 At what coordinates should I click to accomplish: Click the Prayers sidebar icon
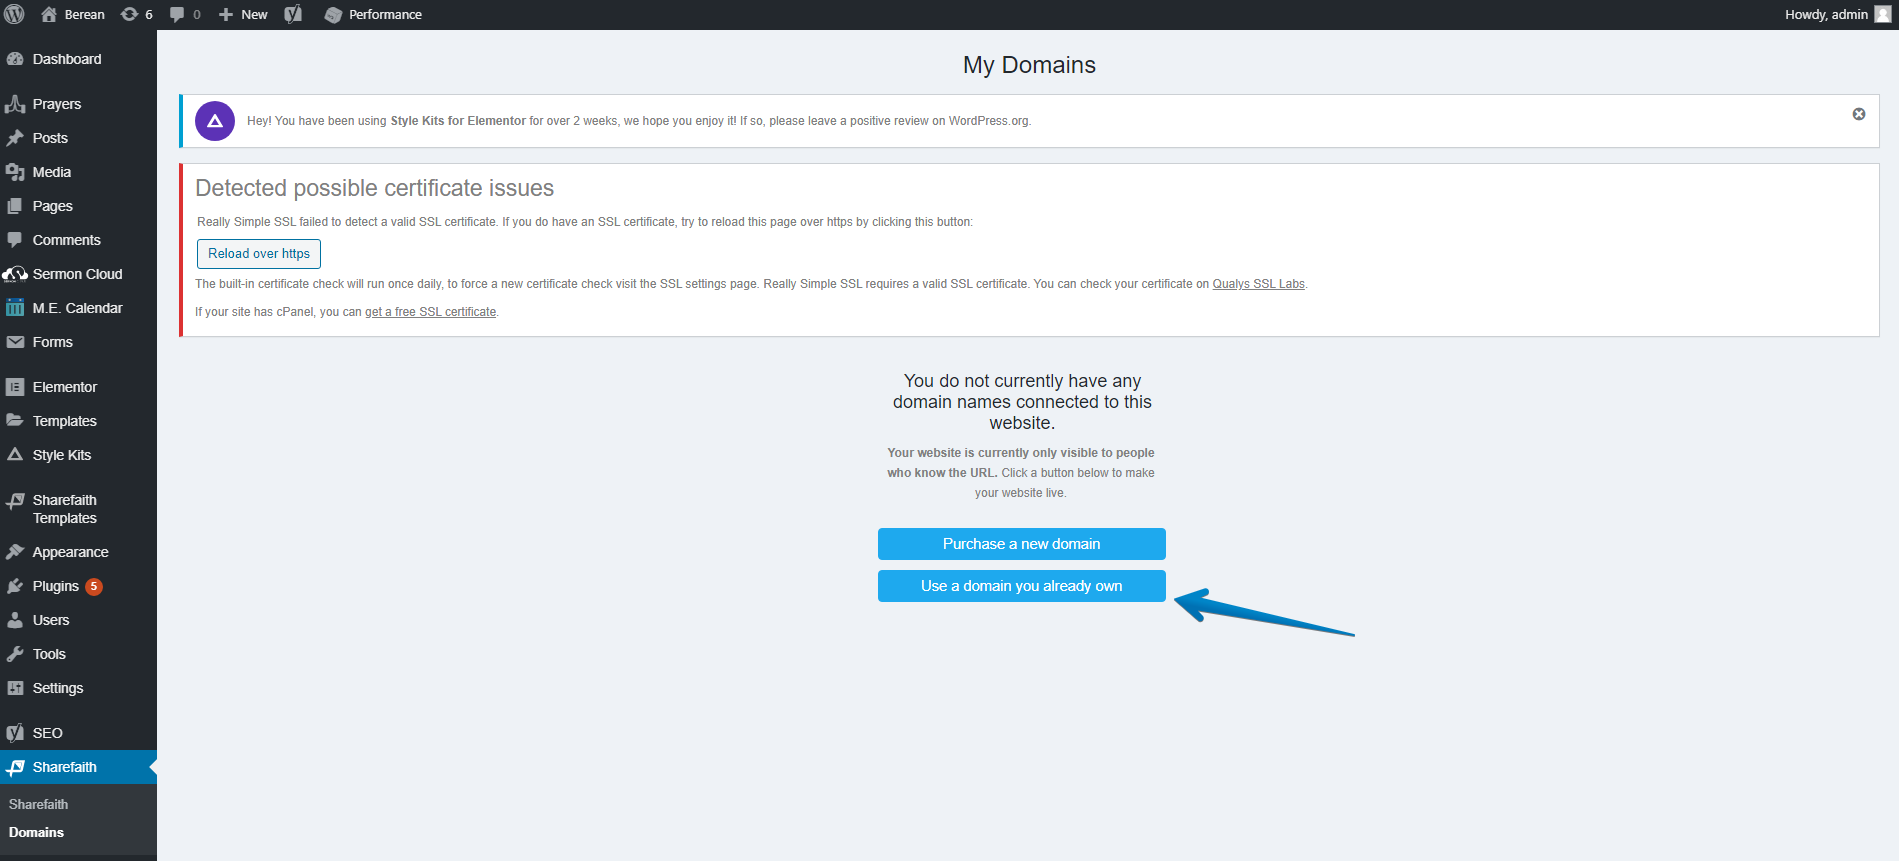click(x=15, y=104)
